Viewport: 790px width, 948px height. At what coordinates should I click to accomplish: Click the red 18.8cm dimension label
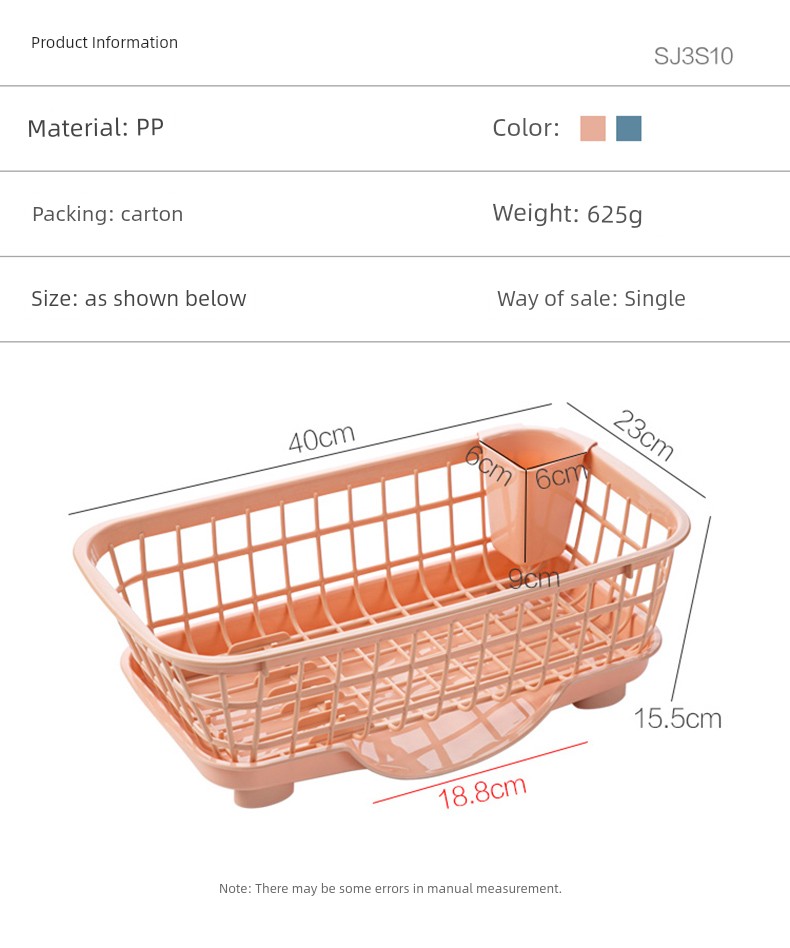[x=481, y=792]
